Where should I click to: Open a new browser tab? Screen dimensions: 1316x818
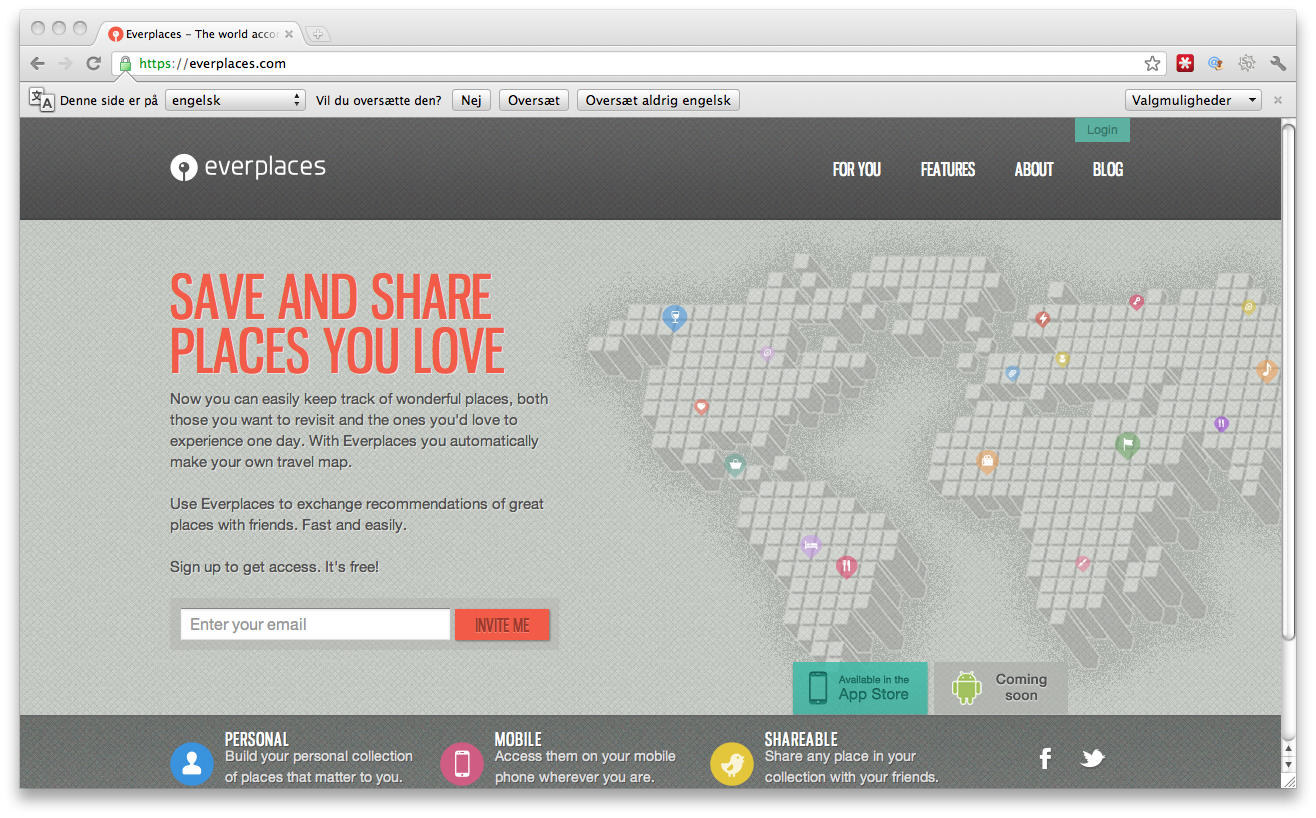click(x=318, y=34)
